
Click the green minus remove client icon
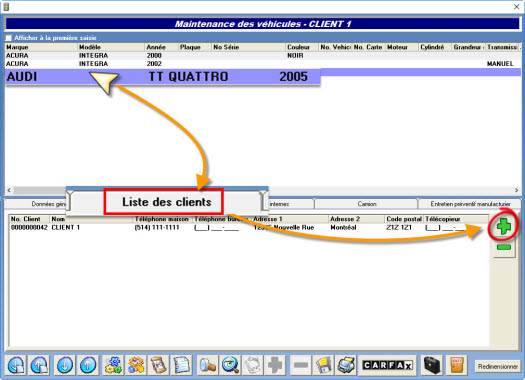[504, 247]
